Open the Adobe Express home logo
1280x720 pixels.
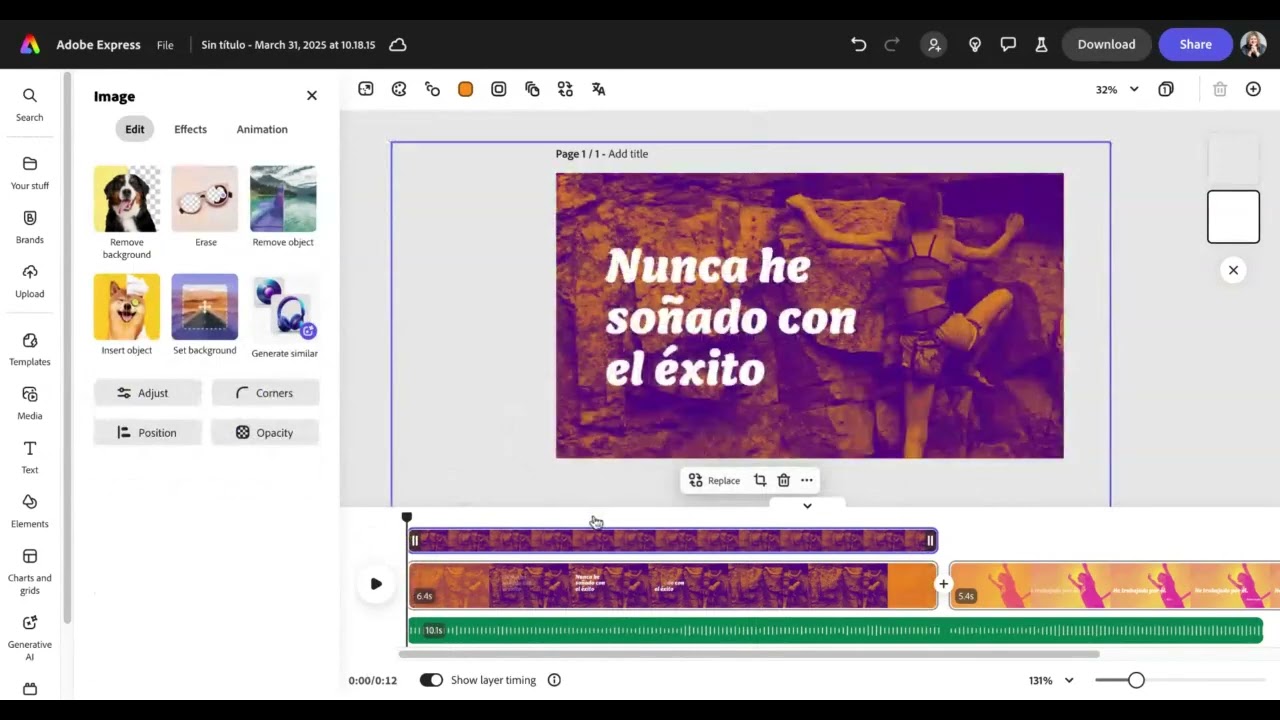(x=30, y=45)
